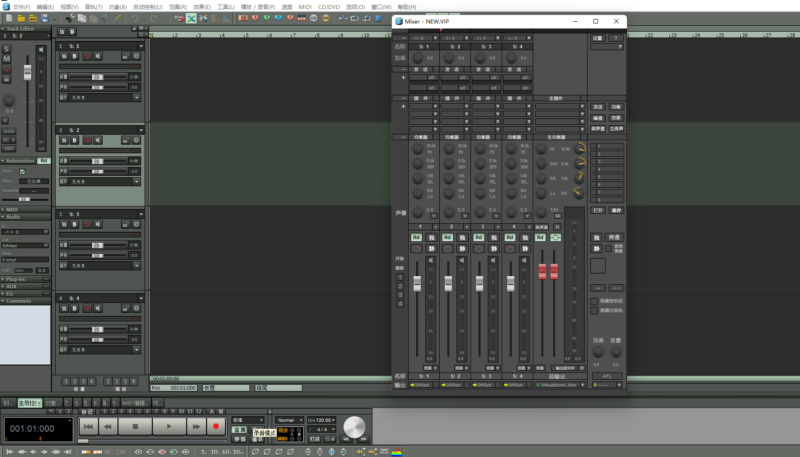Viewport: 800px width, 457px height.
Task: Open the track 1 header dropdown arrow
Action: pyautogui.click(x=141, y=46)
